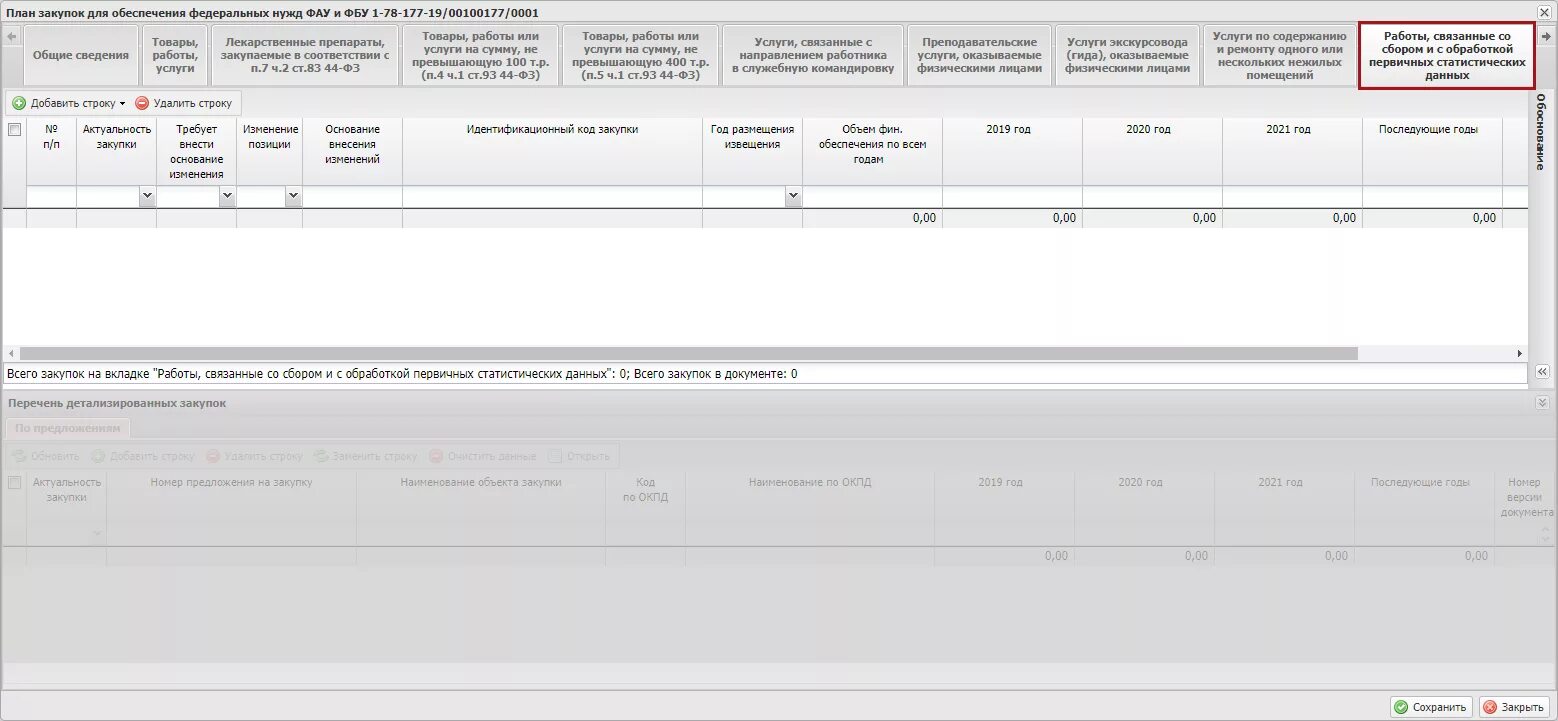The width and height of the screenshot is (1558, 721).
Task: Close the План закупок window
Action: pyautogui.click(x=1545, y=12)
